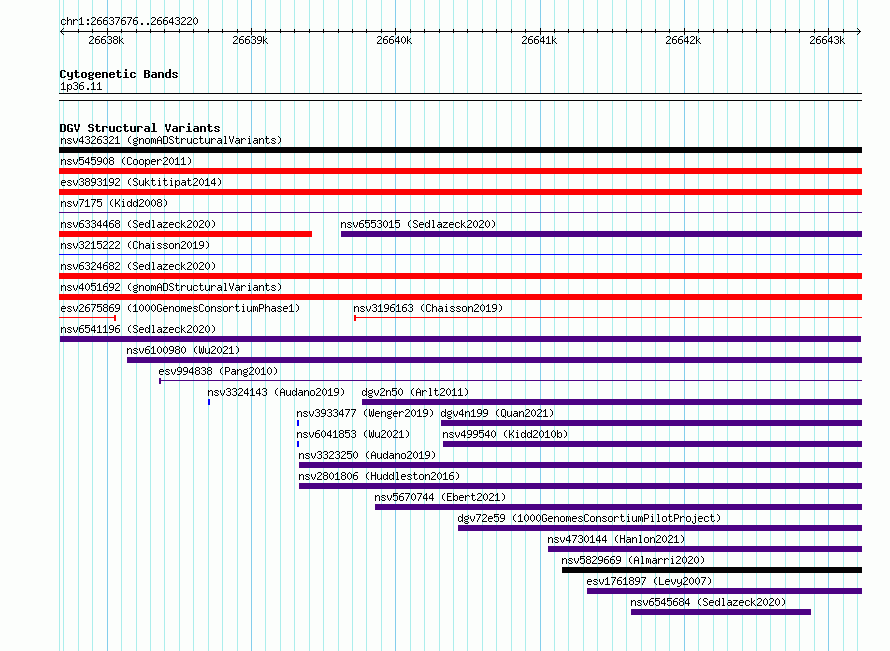Viewport: 890px width, 651px height.
Task: Open nsv3196163 (Chaisson2019) label
Action: click(x=428, y=308)
